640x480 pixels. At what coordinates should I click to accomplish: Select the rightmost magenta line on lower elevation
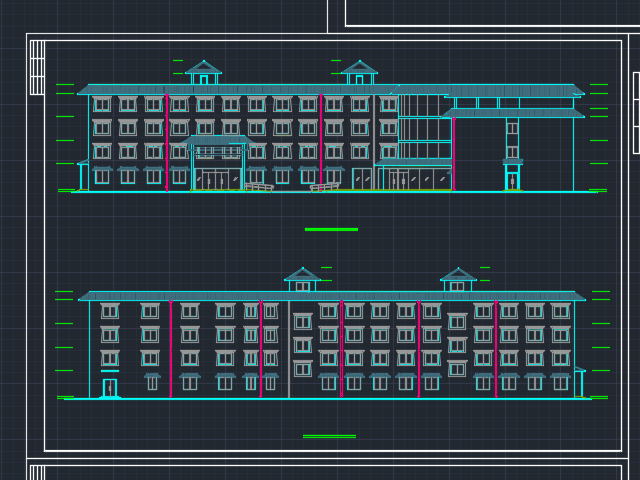click(495, 348)
